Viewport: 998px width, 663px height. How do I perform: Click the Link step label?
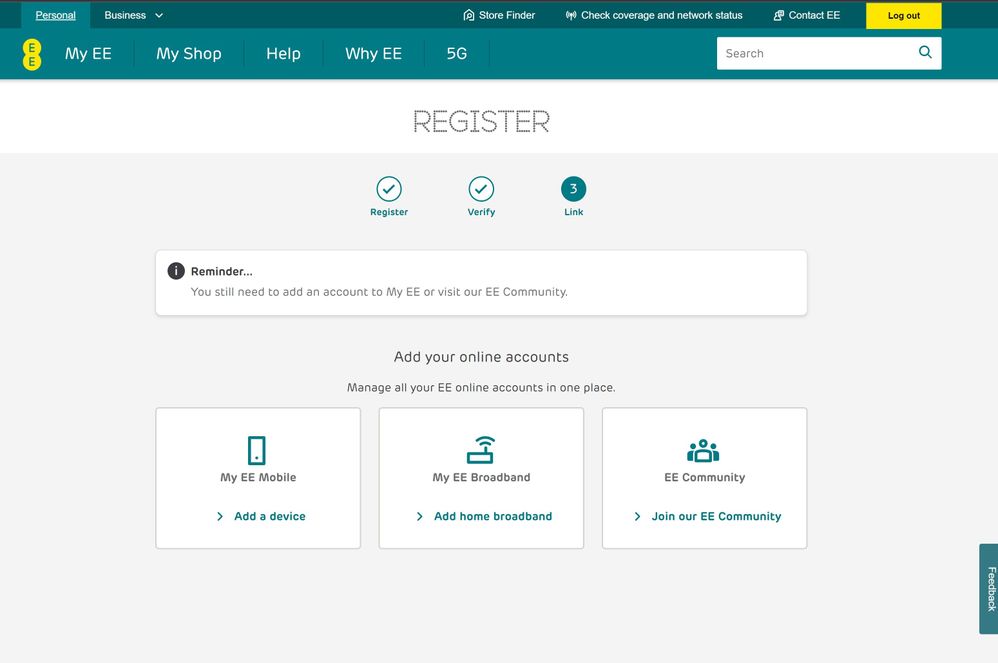pos(573,212)
